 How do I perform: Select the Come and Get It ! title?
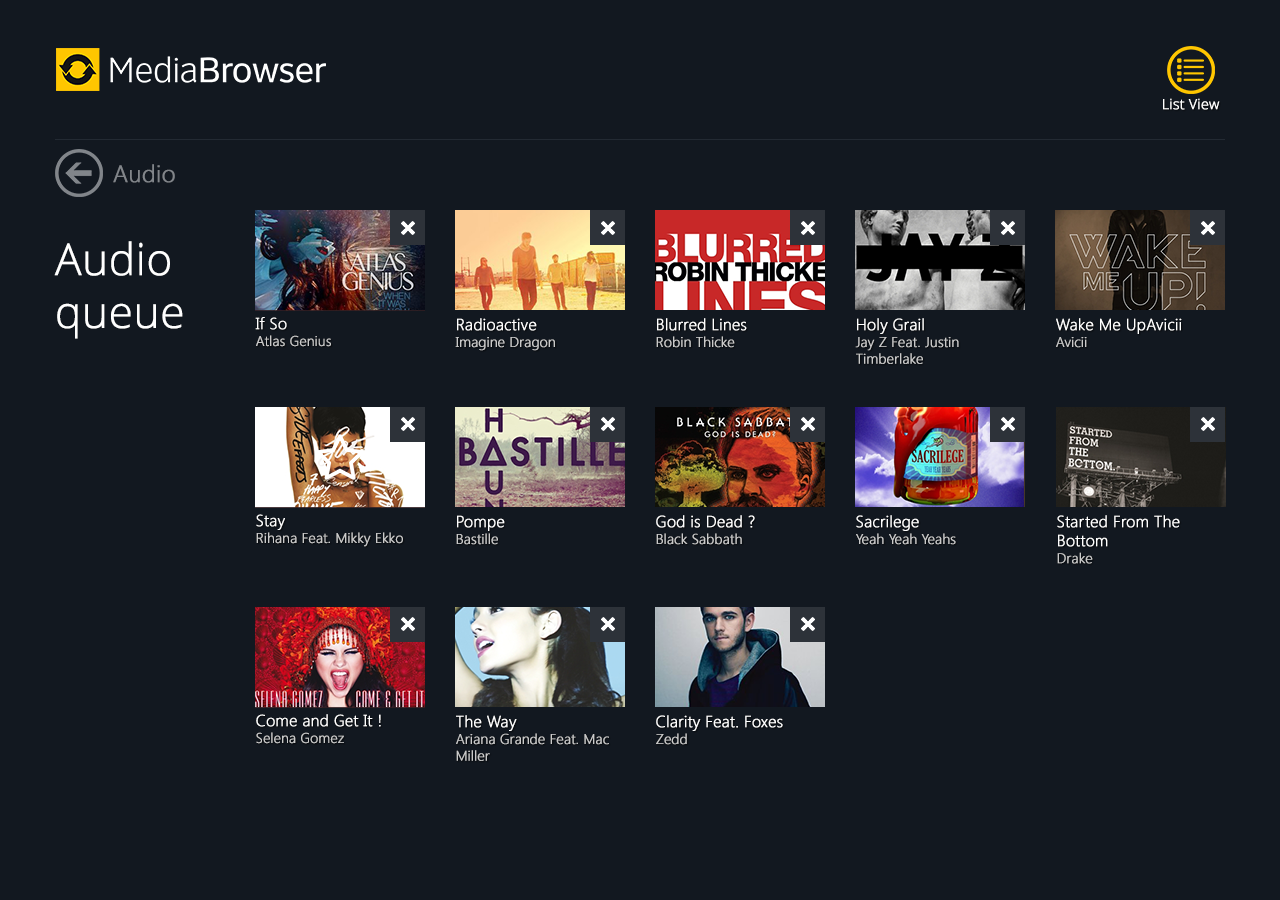pos(318,721)
